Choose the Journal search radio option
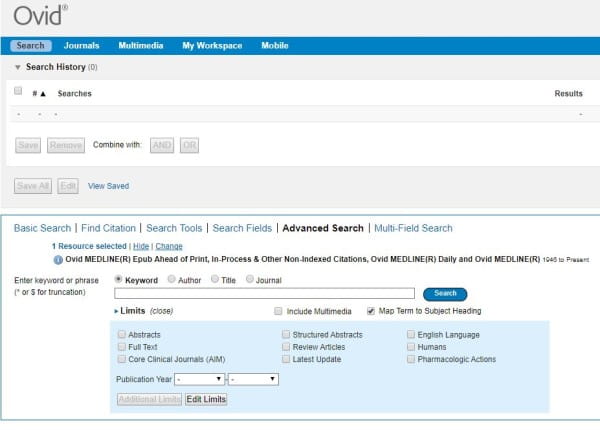Viewport: 600px width, 430px height. pos(249,280)
